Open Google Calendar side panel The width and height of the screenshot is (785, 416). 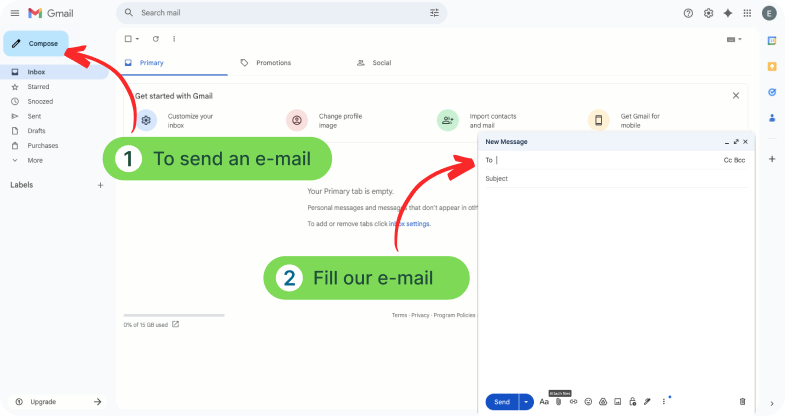pyautogui.click(x=772, y=41)
